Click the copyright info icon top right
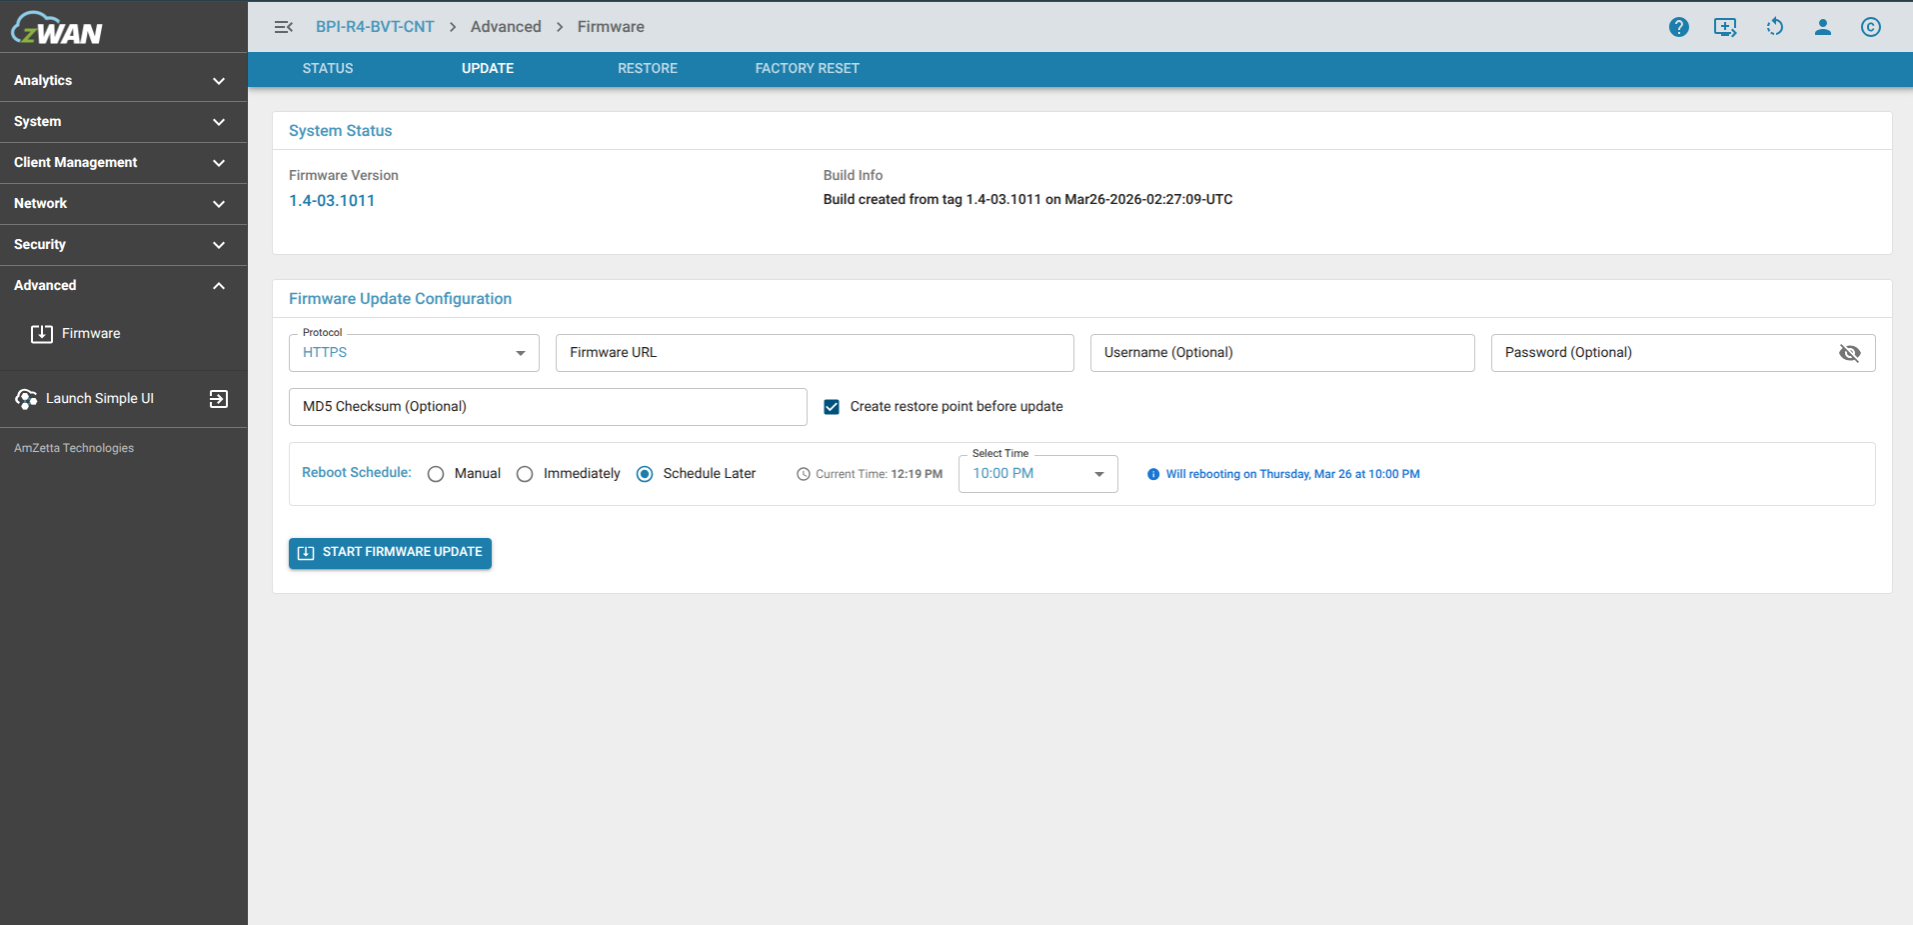This screenshot has width=1913, height=925. click(1871, 27)
